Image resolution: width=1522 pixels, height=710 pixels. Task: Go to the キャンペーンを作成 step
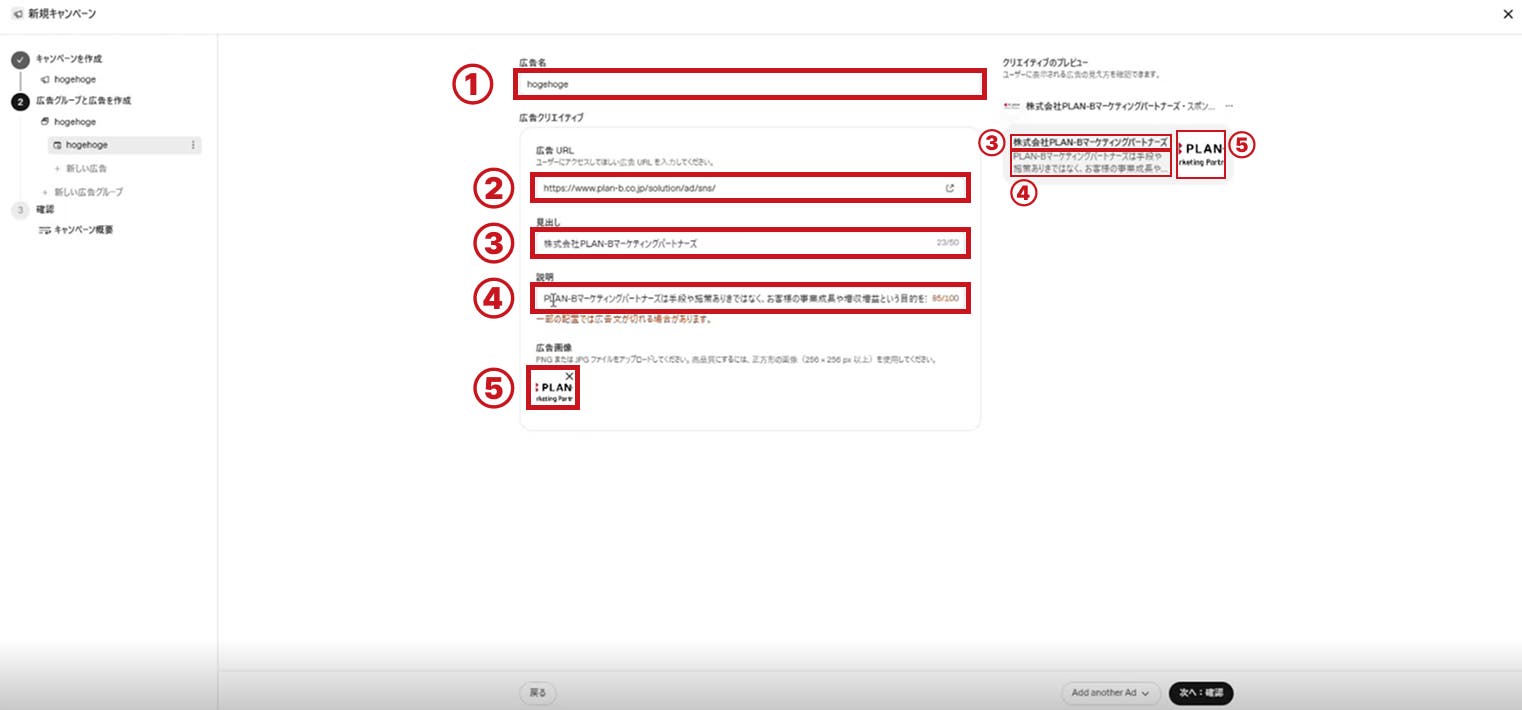[x=69, y=59]
